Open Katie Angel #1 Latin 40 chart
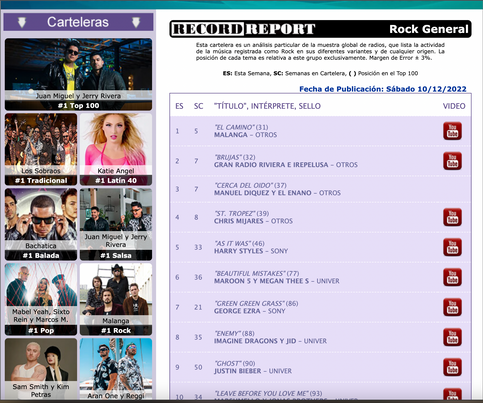Image resolution: width=483 pixels, height=403 pixels. [x=116, y=149]
